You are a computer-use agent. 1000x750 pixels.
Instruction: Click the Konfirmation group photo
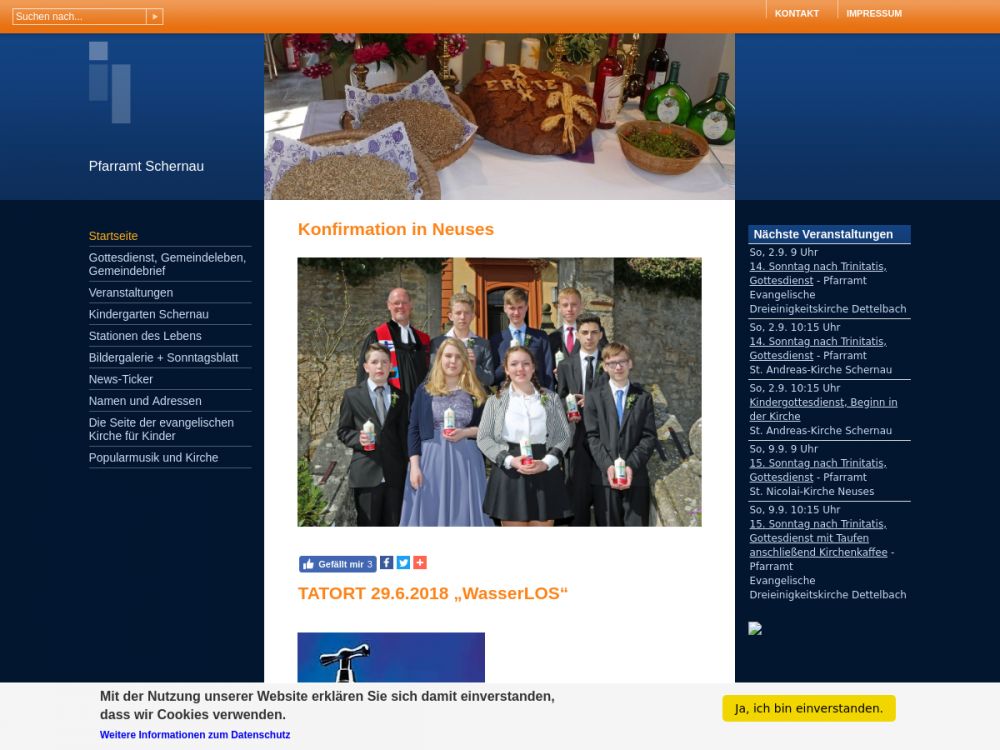click(x=499, y=392)
